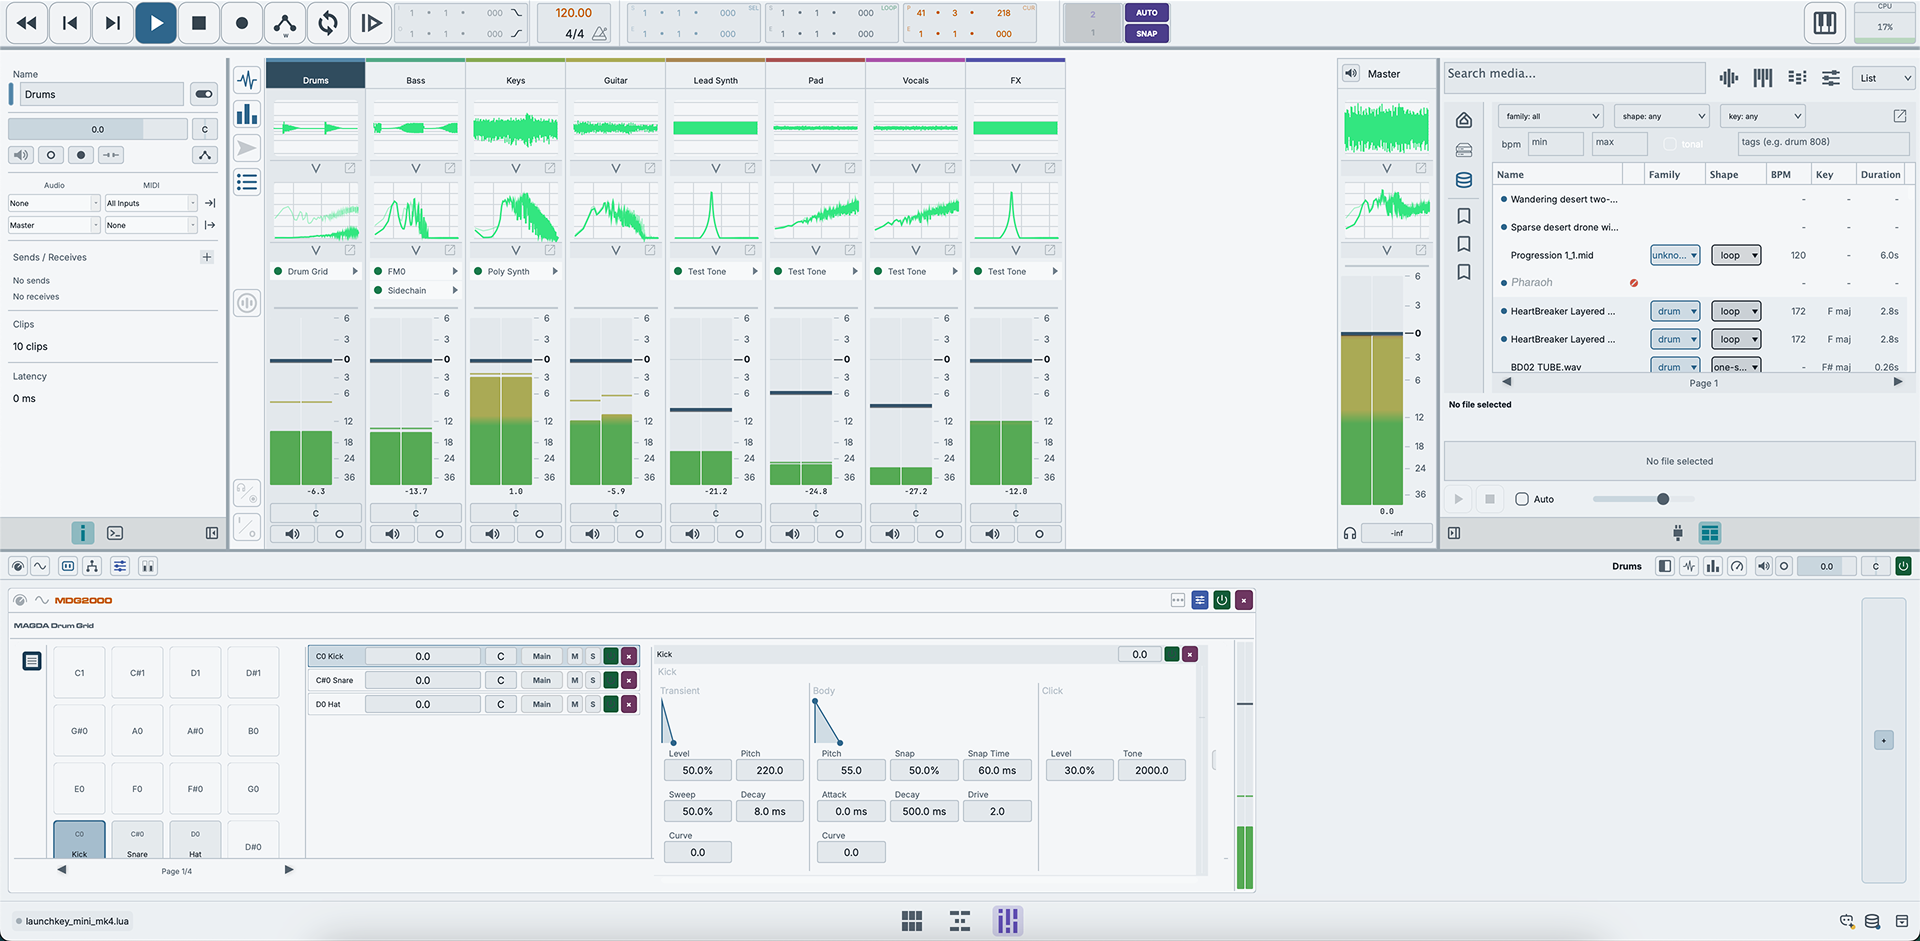Switch to the grid layout icon in bottom bar
1920x941 pixels.
click(912, 921)
